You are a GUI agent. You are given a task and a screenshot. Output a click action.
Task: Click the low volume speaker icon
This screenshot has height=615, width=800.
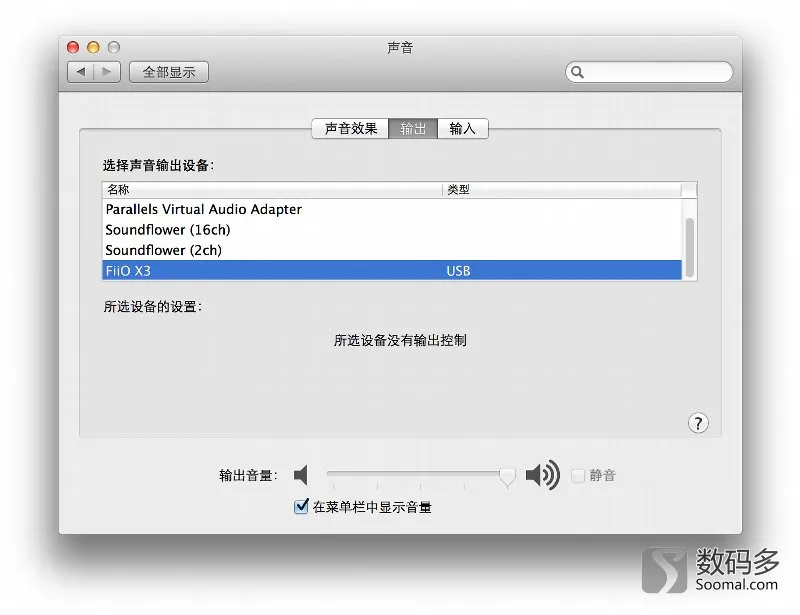[301, 475]
